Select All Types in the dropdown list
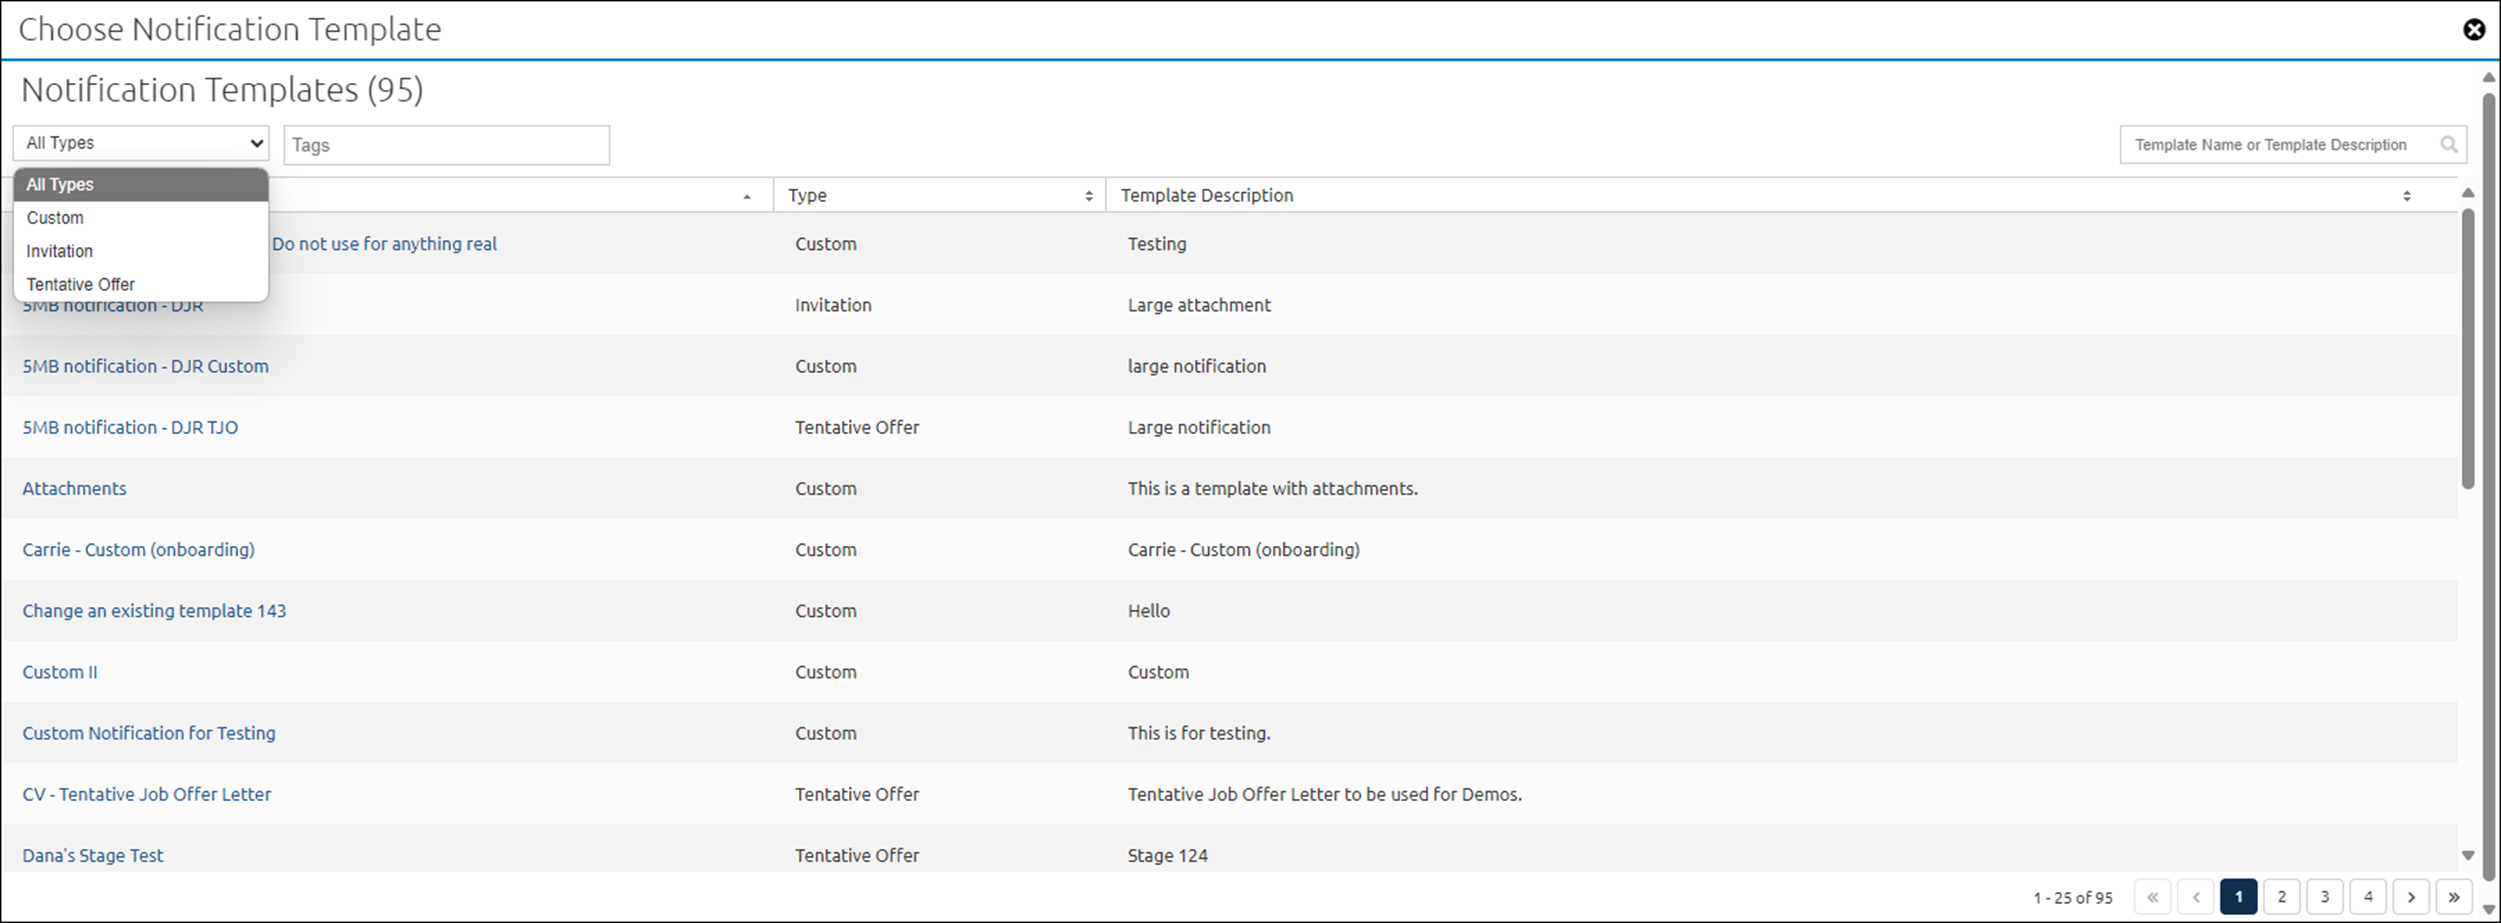The width and height of the screenshot is (2501, 923). point(141,185)
